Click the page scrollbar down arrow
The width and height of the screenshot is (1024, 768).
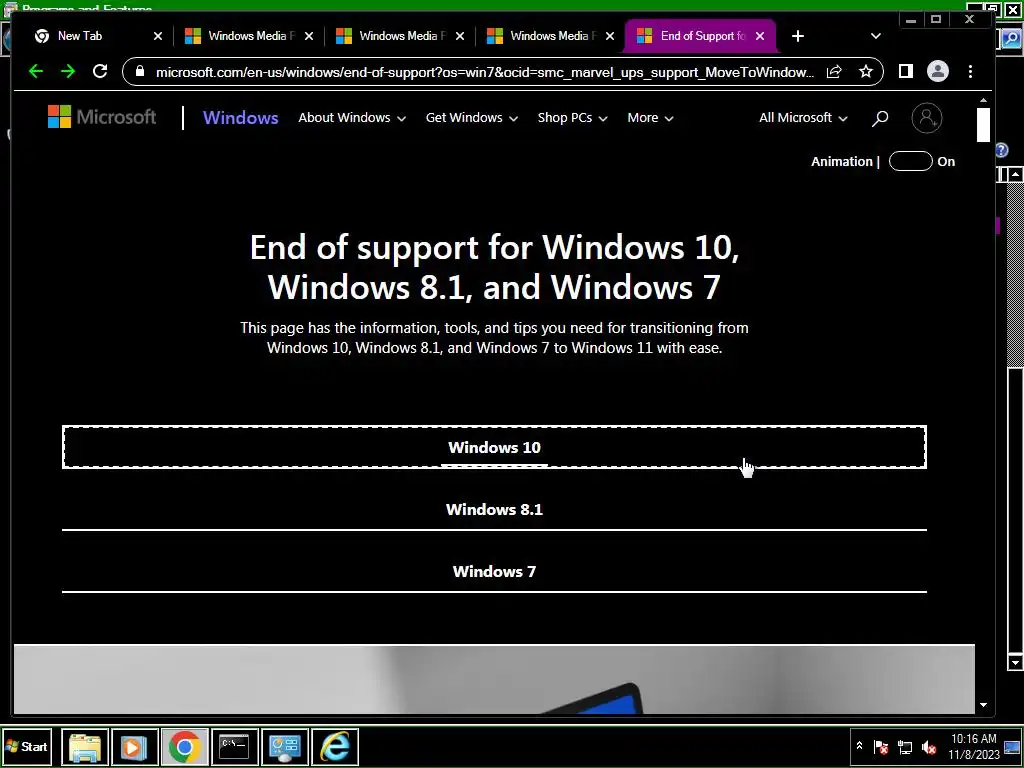pos(984,705)
